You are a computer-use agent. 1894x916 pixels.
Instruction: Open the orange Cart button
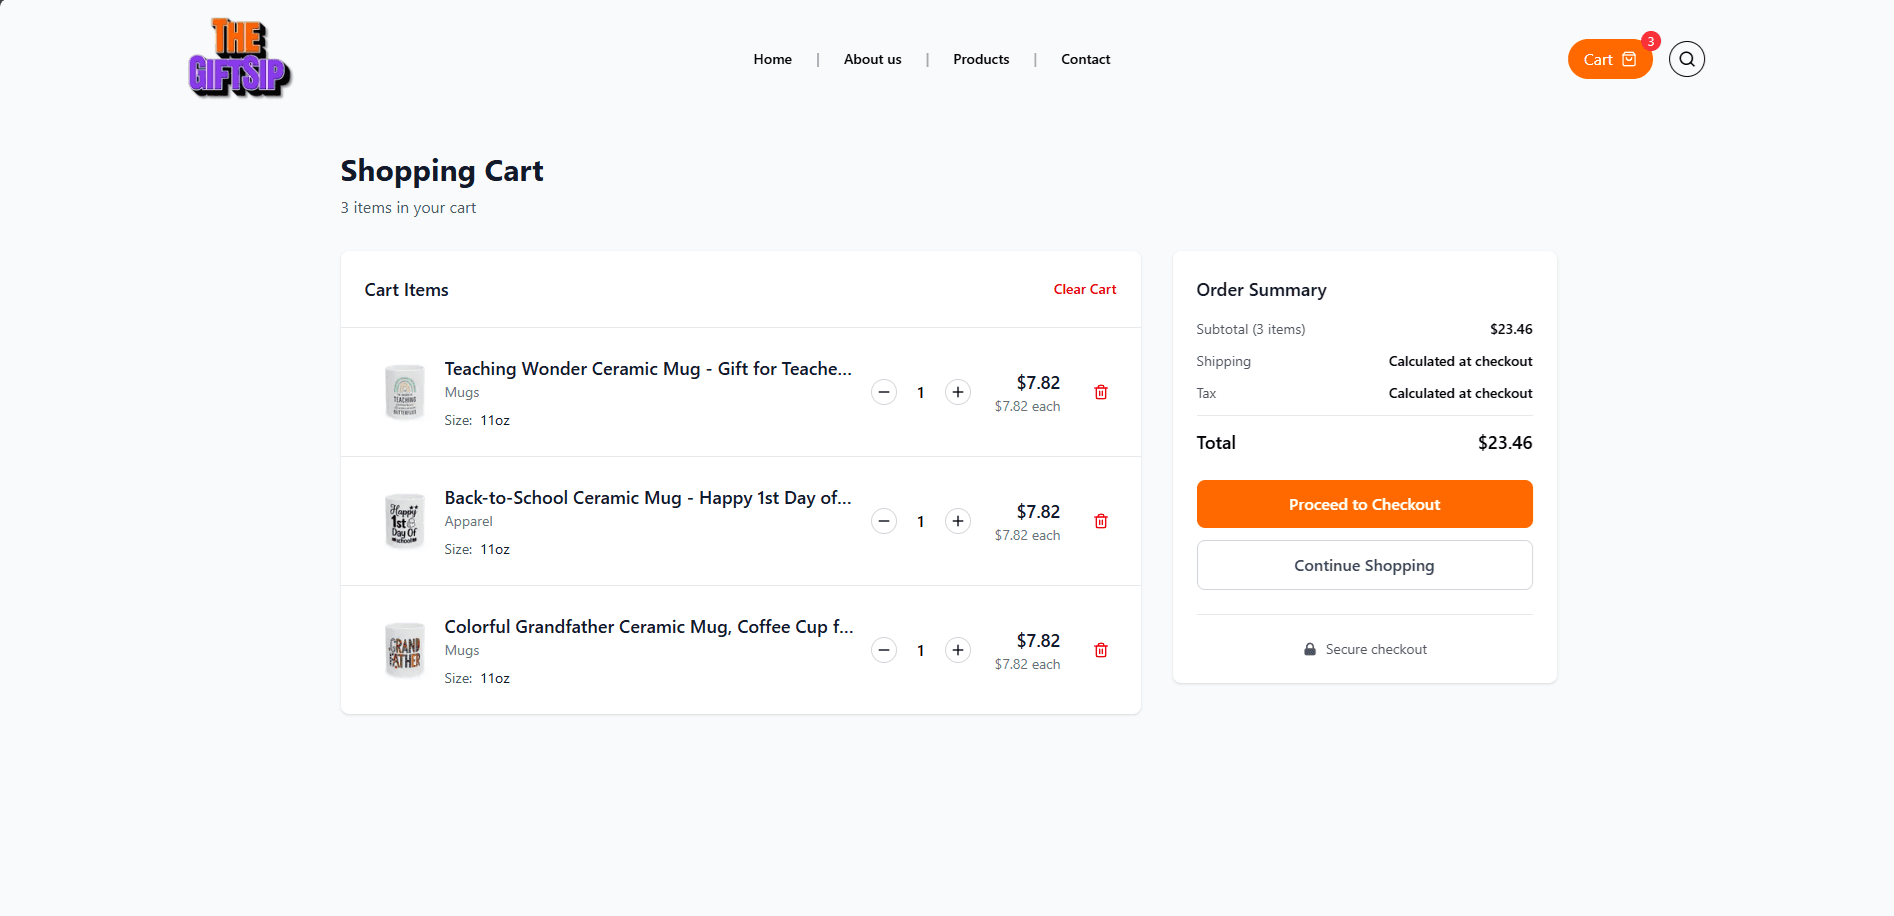coord(1609,60)
